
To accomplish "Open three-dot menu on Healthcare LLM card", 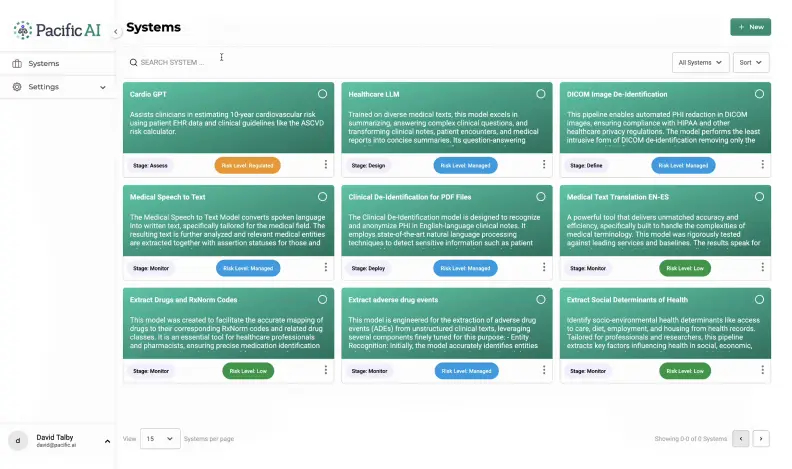I will pyautogui.click(x=544, y=165).
